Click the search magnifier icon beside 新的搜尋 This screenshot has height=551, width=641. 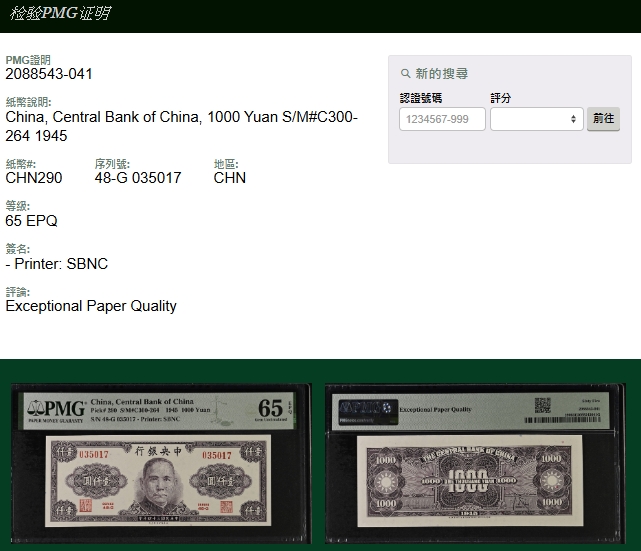tap(405, 74)
